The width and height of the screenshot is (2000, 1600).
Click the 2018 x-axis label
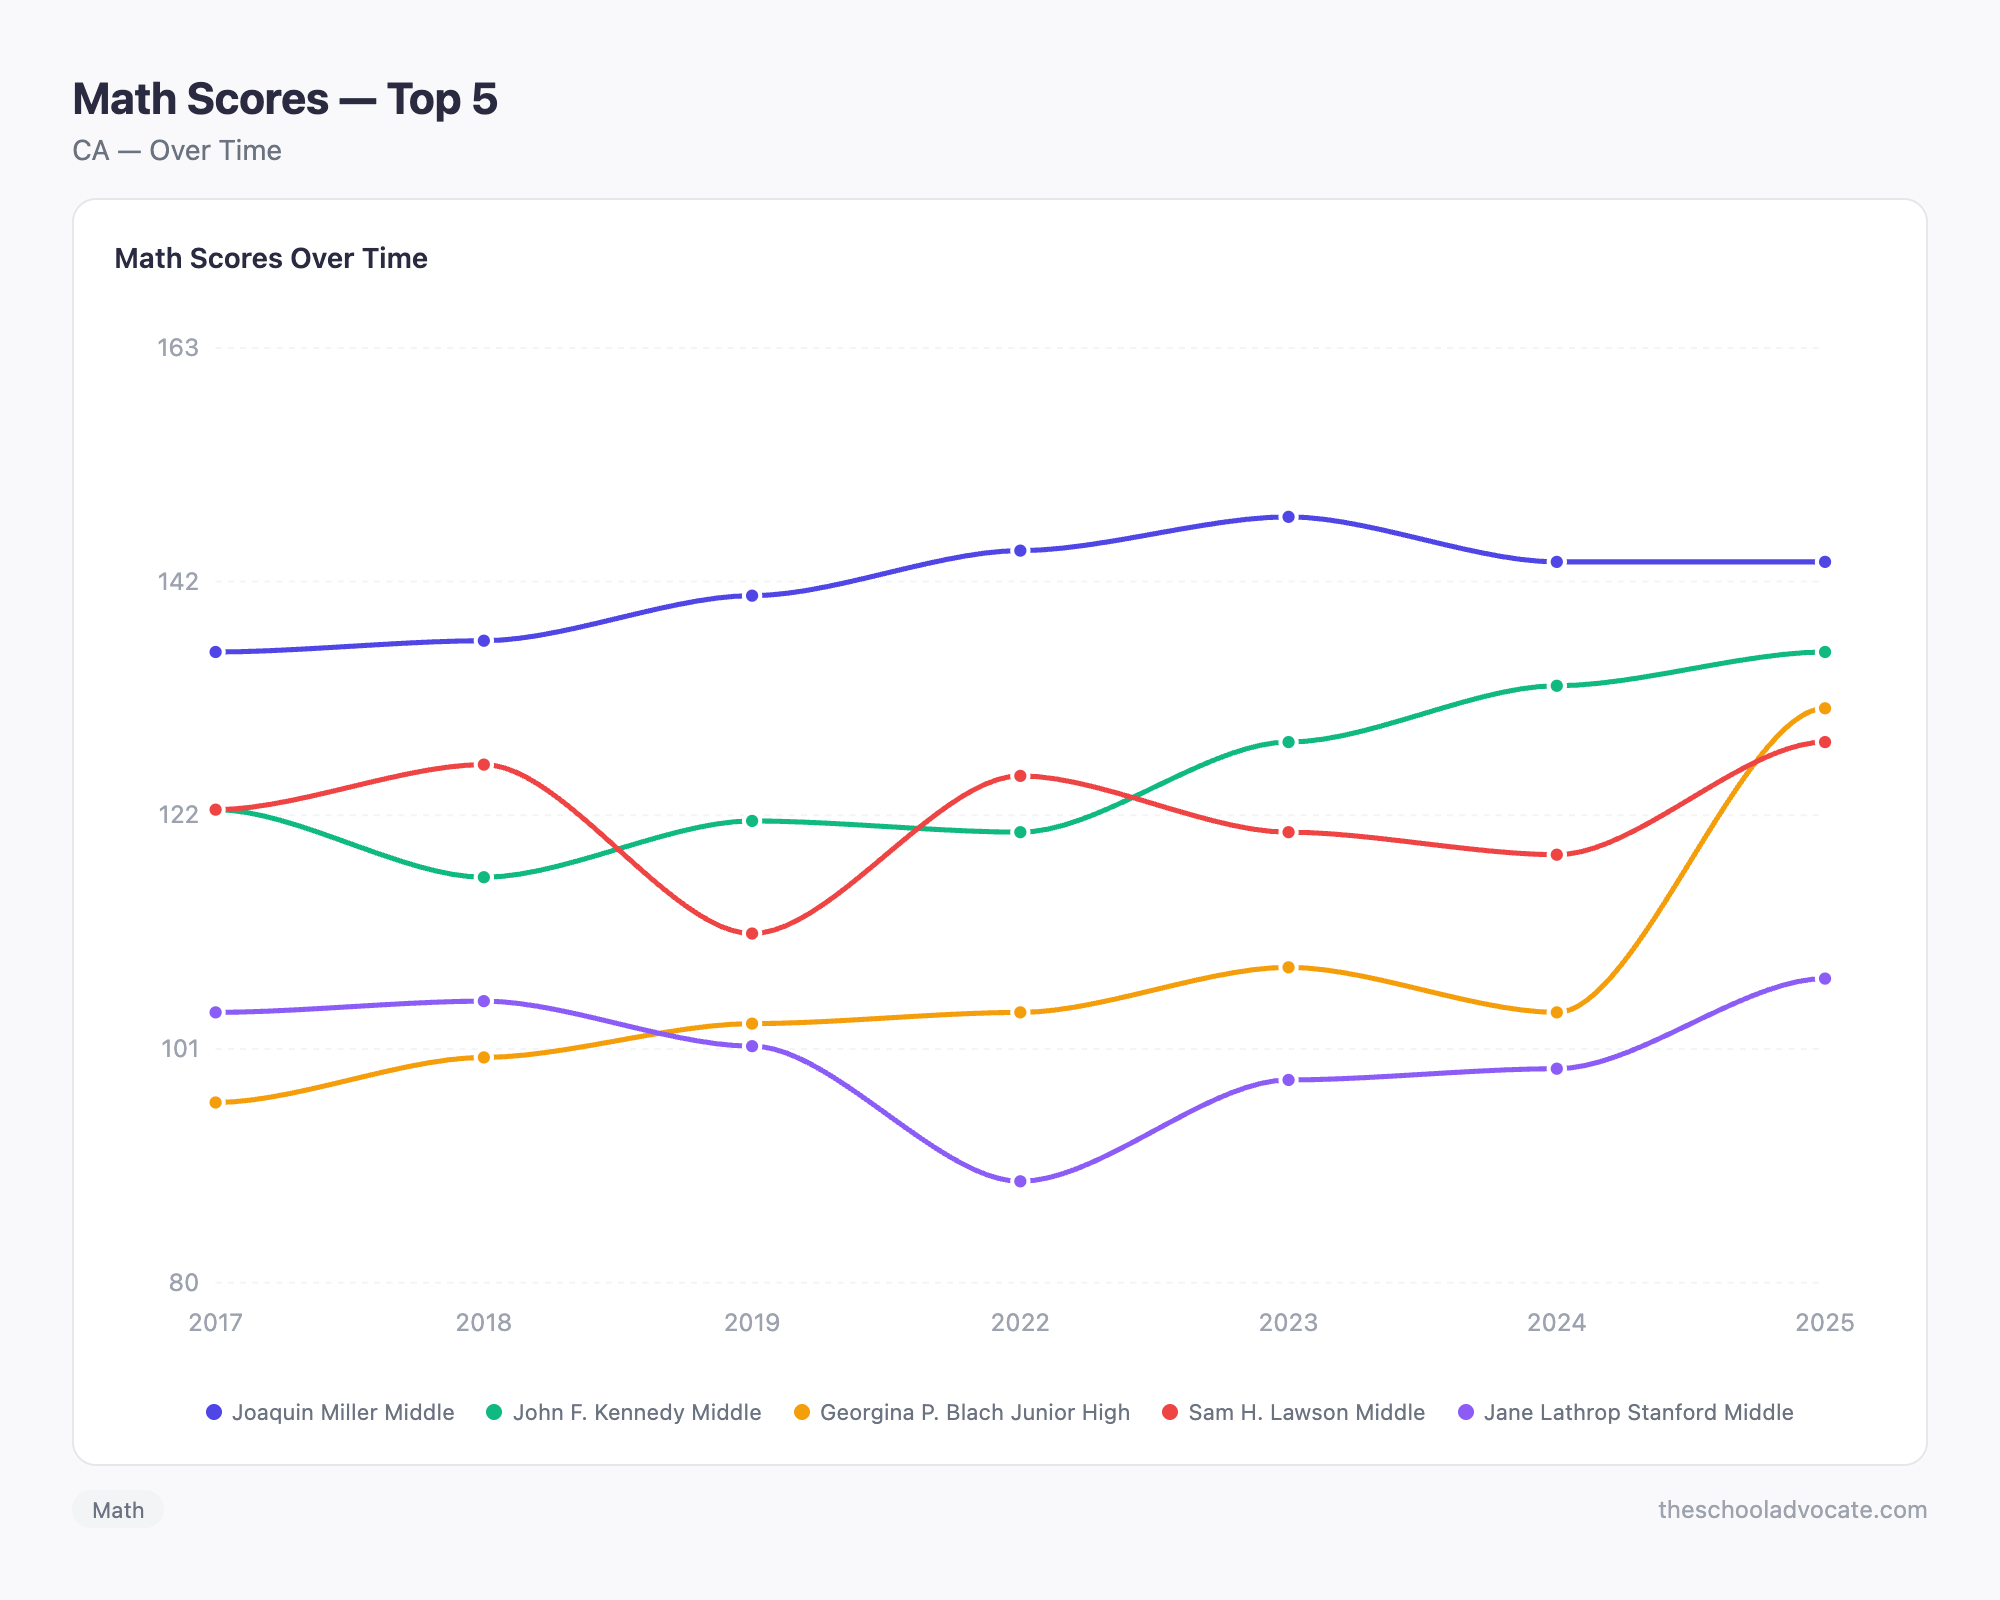click(484, 1322)
